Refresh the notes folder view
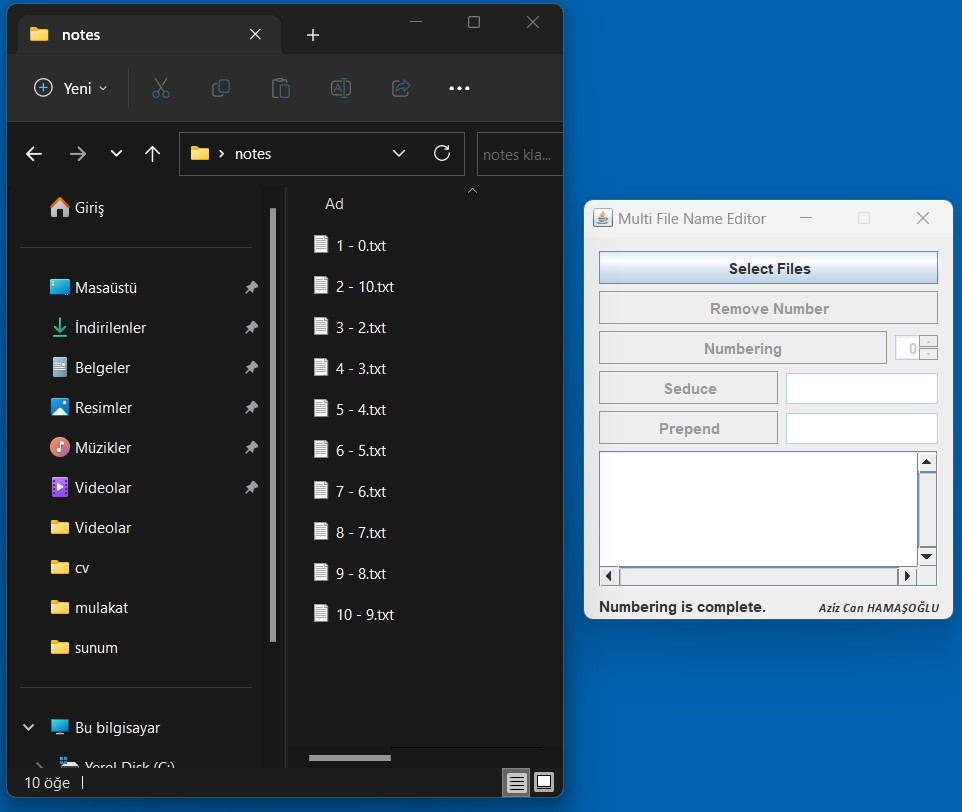 pyautogui.click(x=441, y=153)
